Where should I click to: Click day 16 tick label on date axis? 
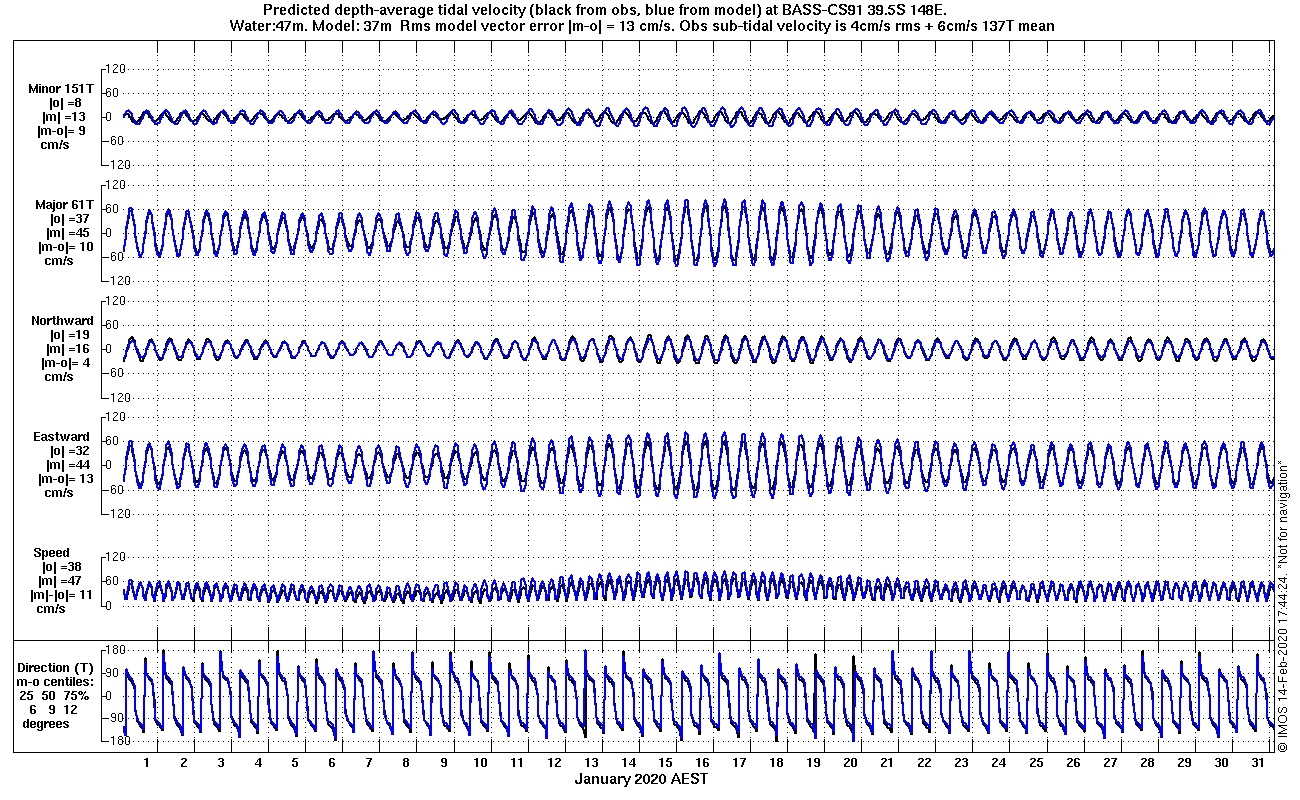pos(702,763)
